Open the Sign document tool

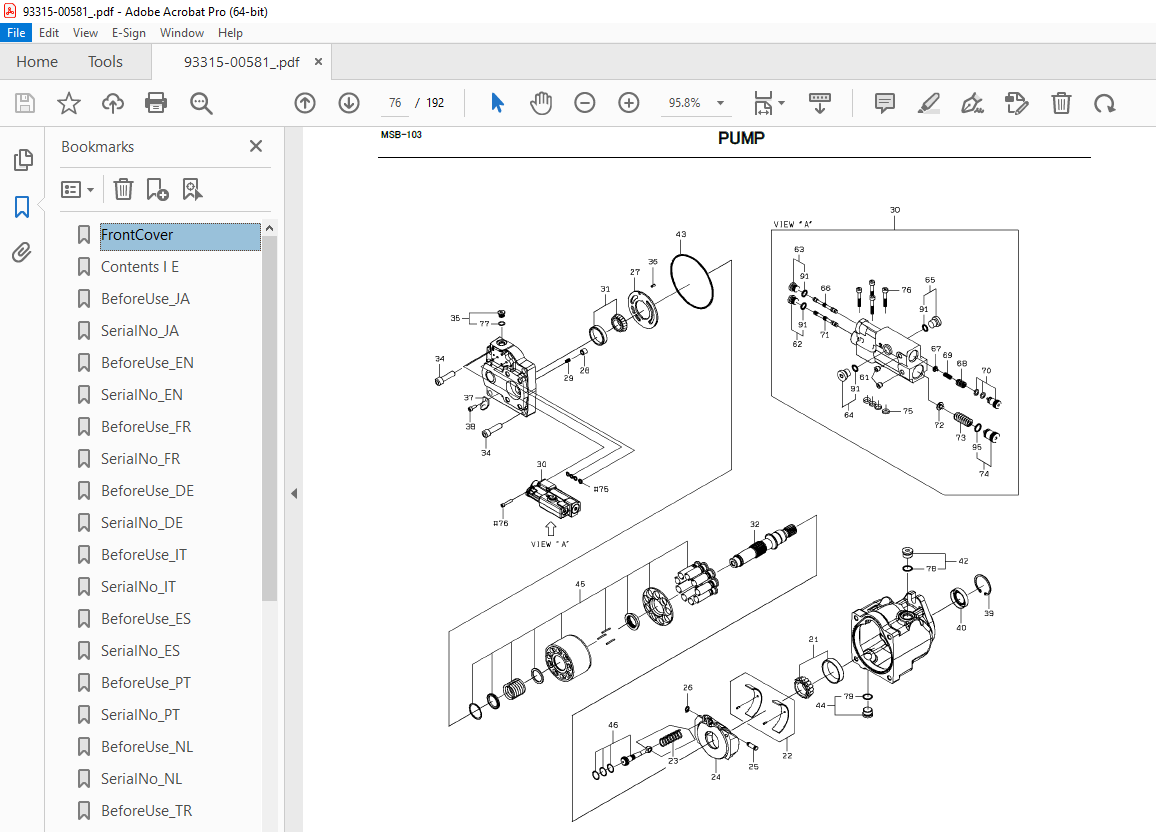click(972, 103)
